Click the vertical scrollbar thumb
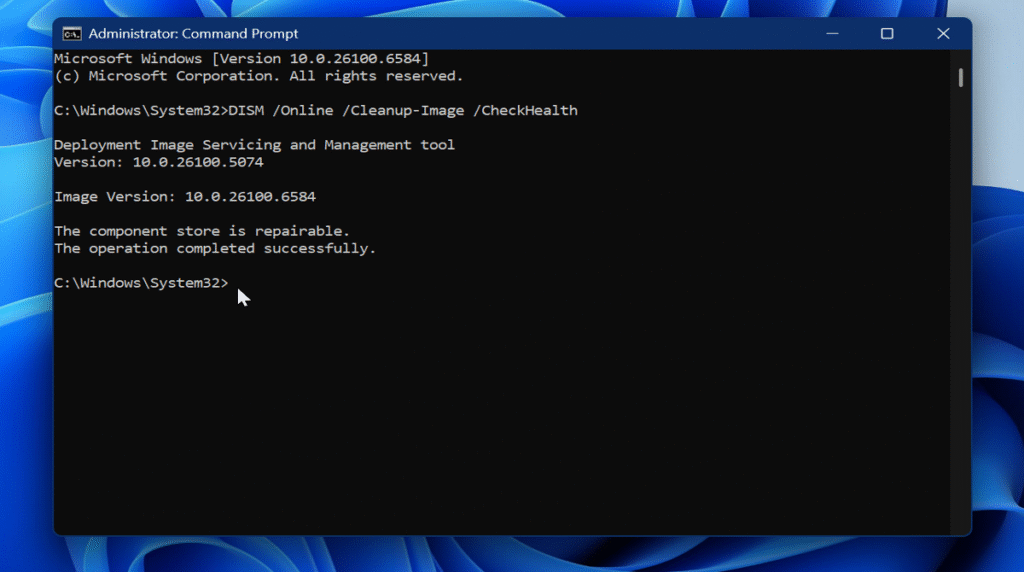Screen dimensions: 1024x572 (x=961, y=78)
